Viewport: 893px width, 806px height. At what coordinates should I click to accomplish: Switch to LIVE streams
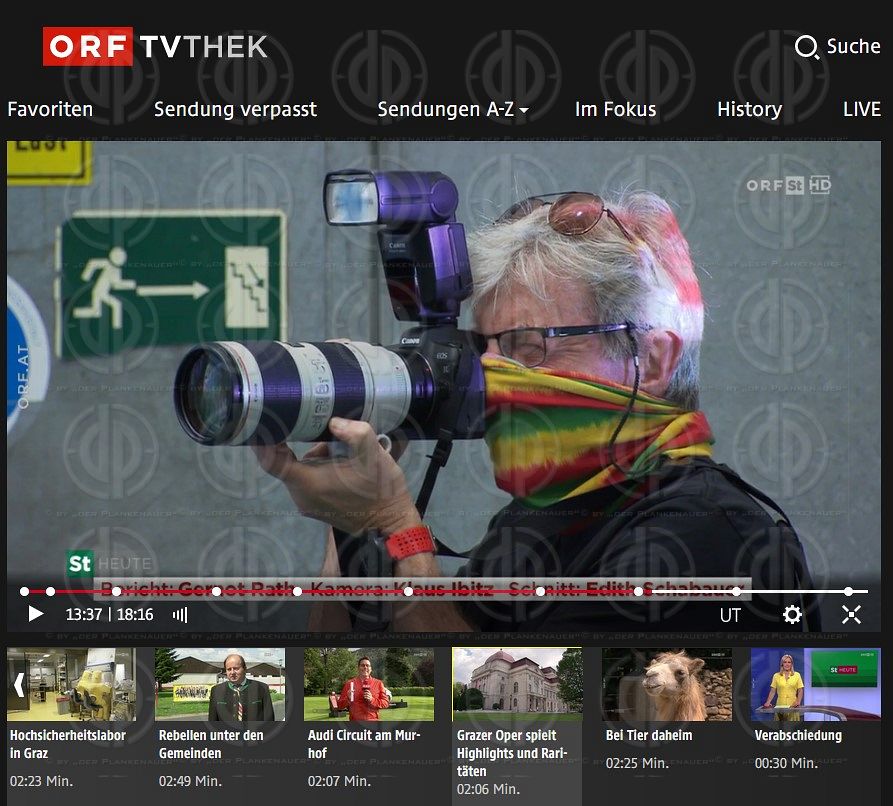pos(861,109)
